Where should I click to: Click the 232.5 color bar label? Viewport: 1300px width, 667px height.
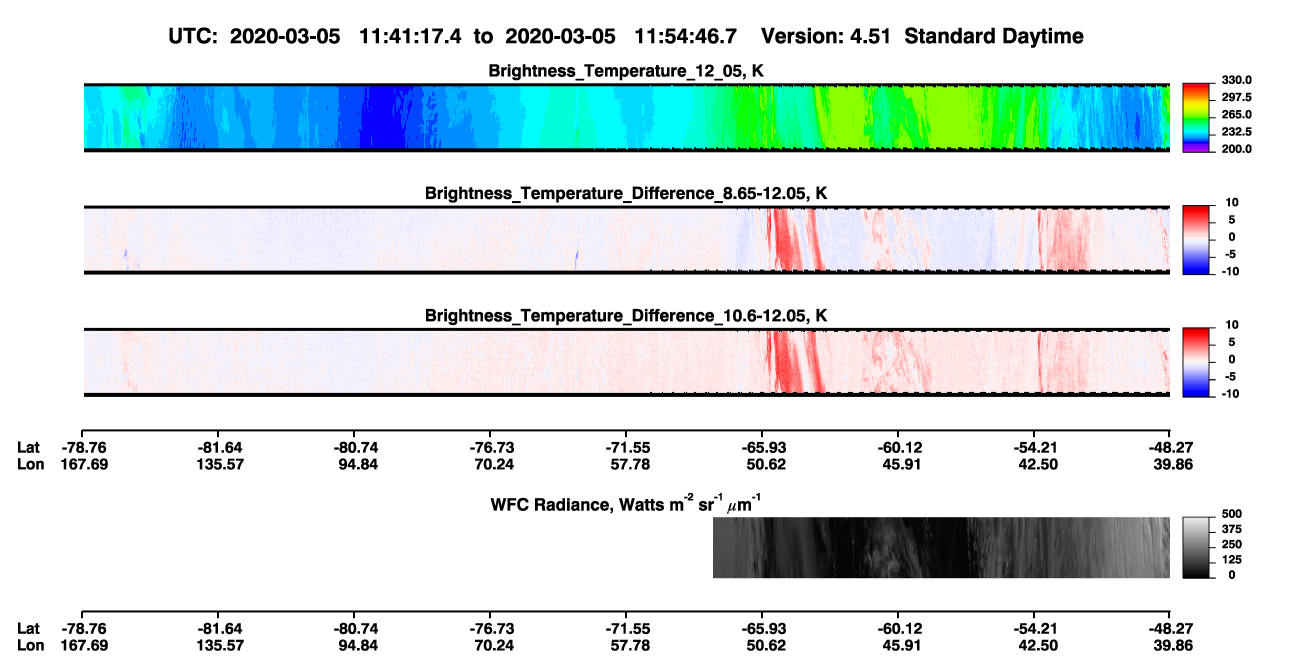1236,131
